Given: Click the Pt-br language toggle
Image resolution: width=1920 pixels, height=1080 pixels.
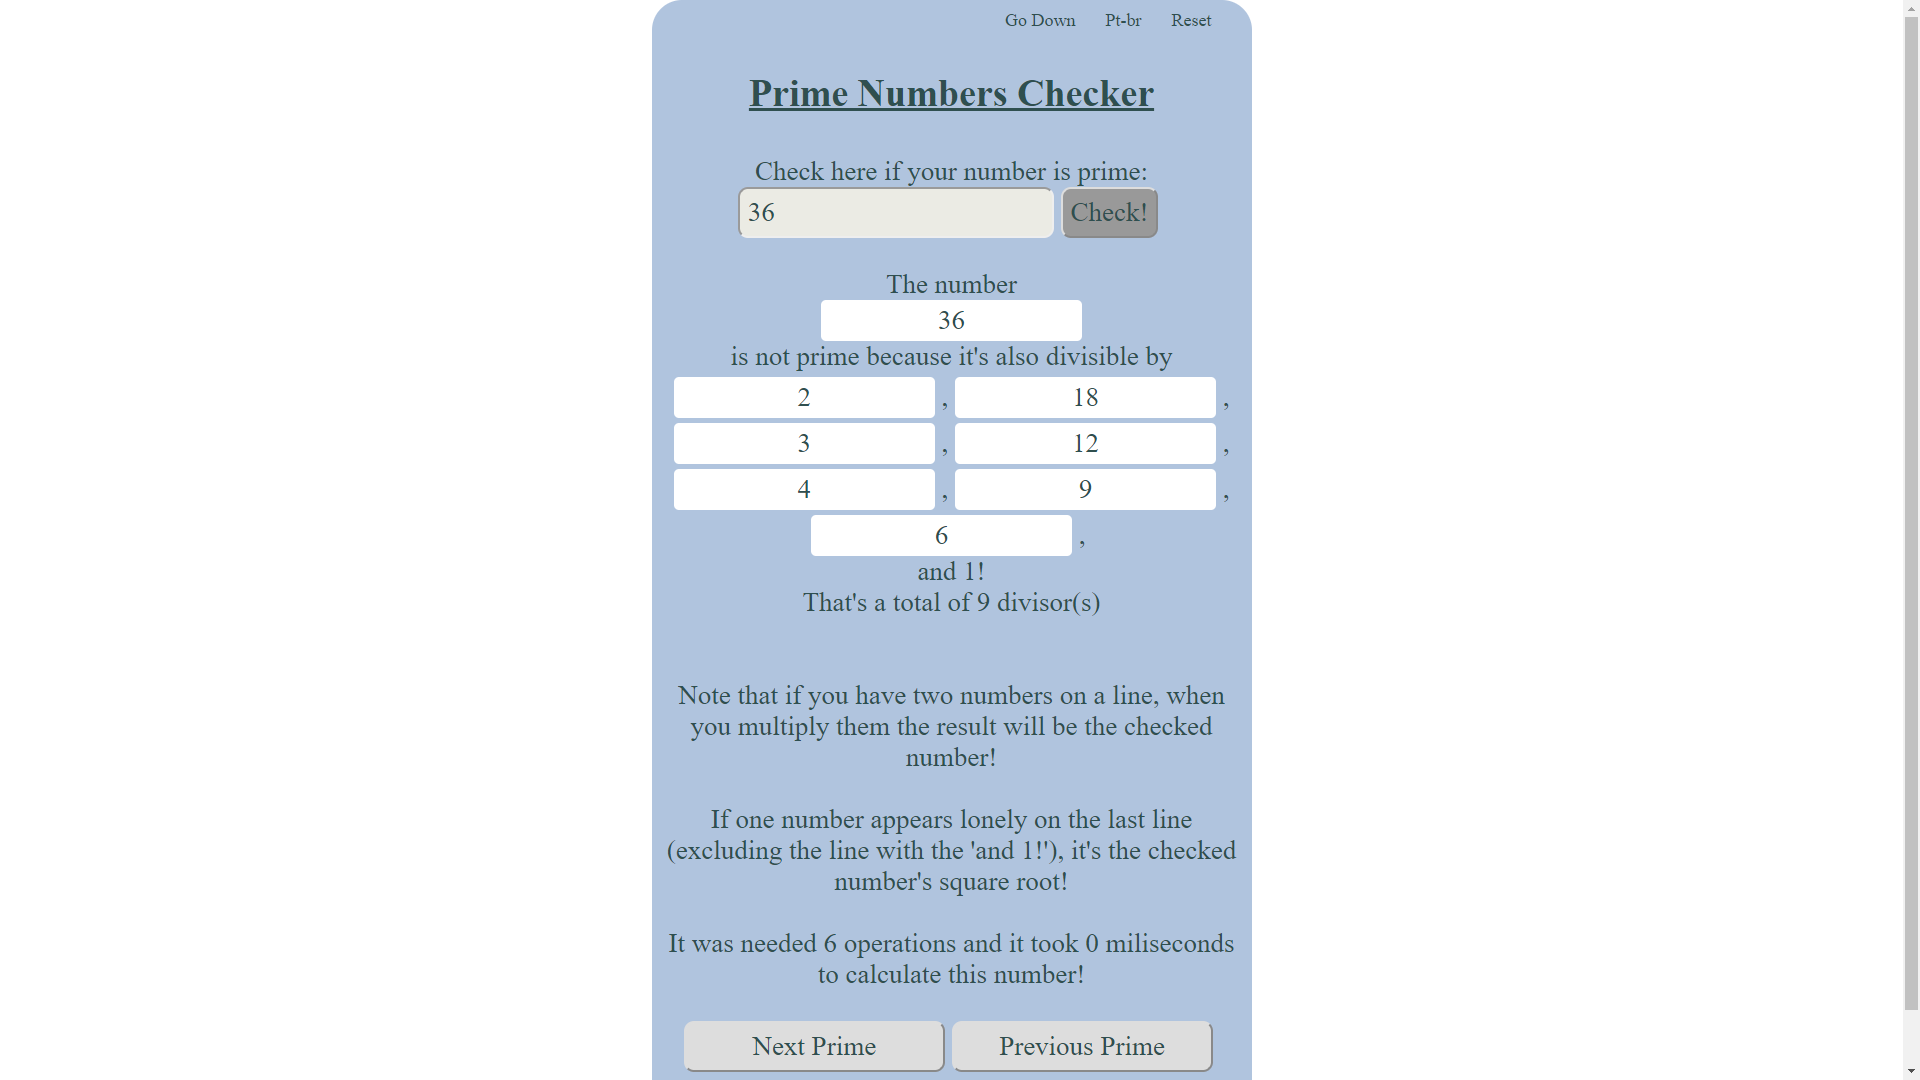Looking at the screenshot, I should pyautogui.click(x=1124, y=20).
